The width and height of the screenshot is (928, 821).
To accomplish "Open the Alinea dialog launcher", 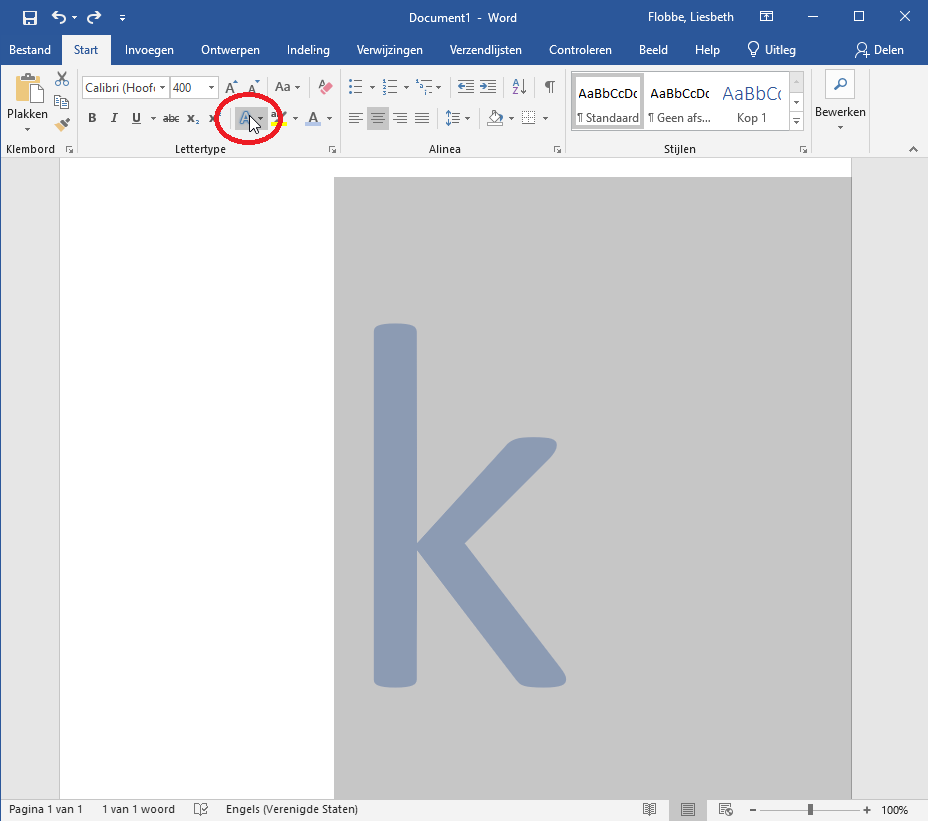I will point(558,150).
